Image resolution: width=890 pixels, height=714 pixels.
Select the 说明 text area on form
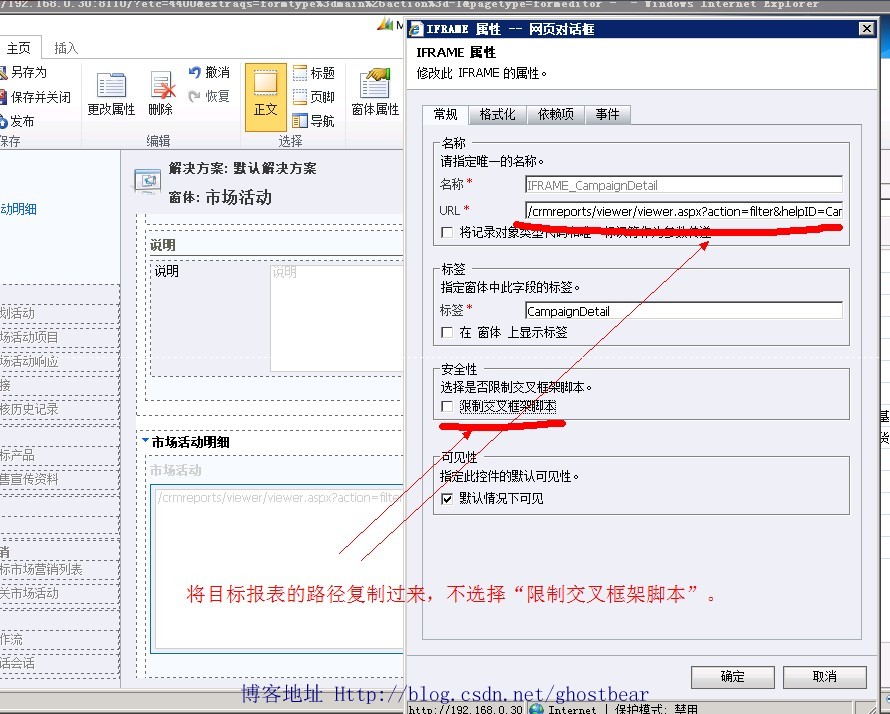click(x=336, y=318)
